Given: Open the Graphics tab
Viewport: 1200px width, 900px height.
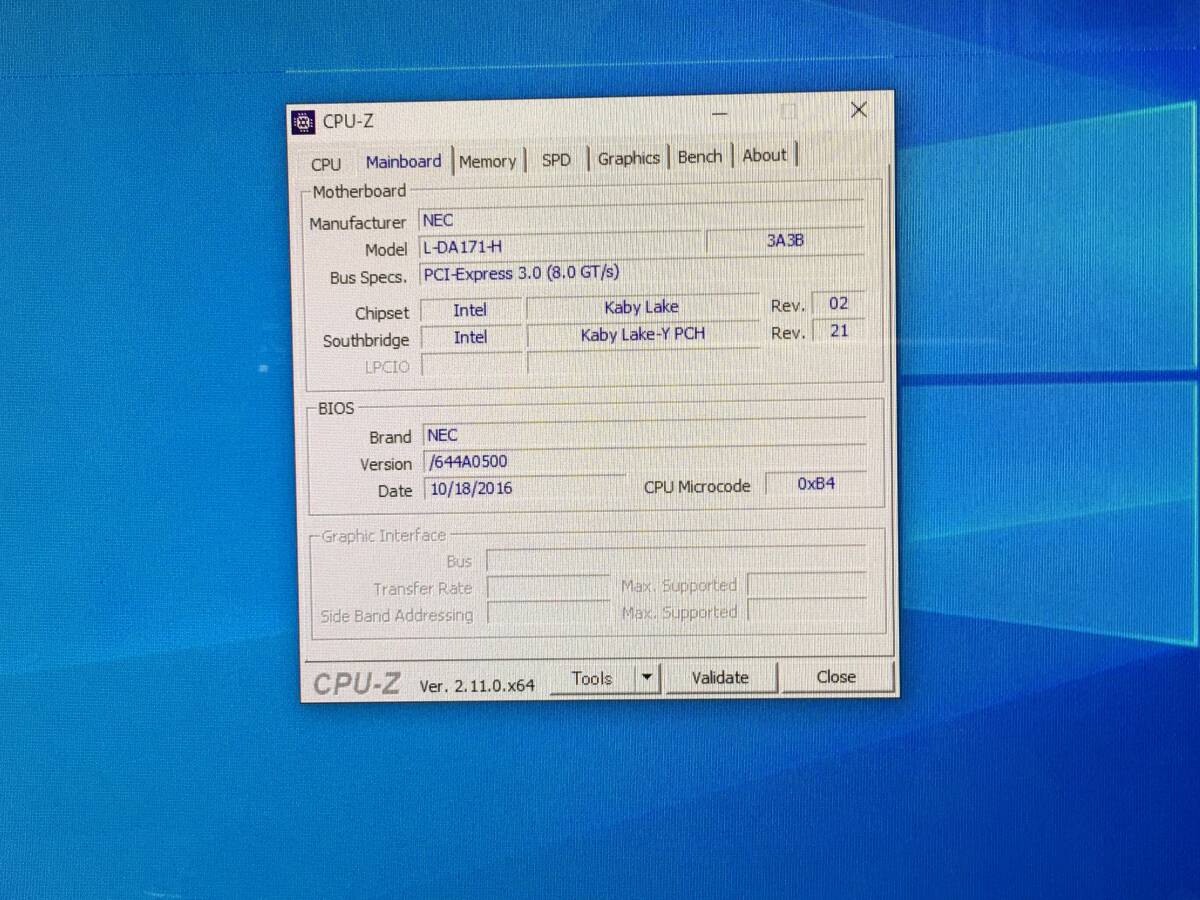Looking at the screenshot, I should pyautogui.click(x=629, y=158).
